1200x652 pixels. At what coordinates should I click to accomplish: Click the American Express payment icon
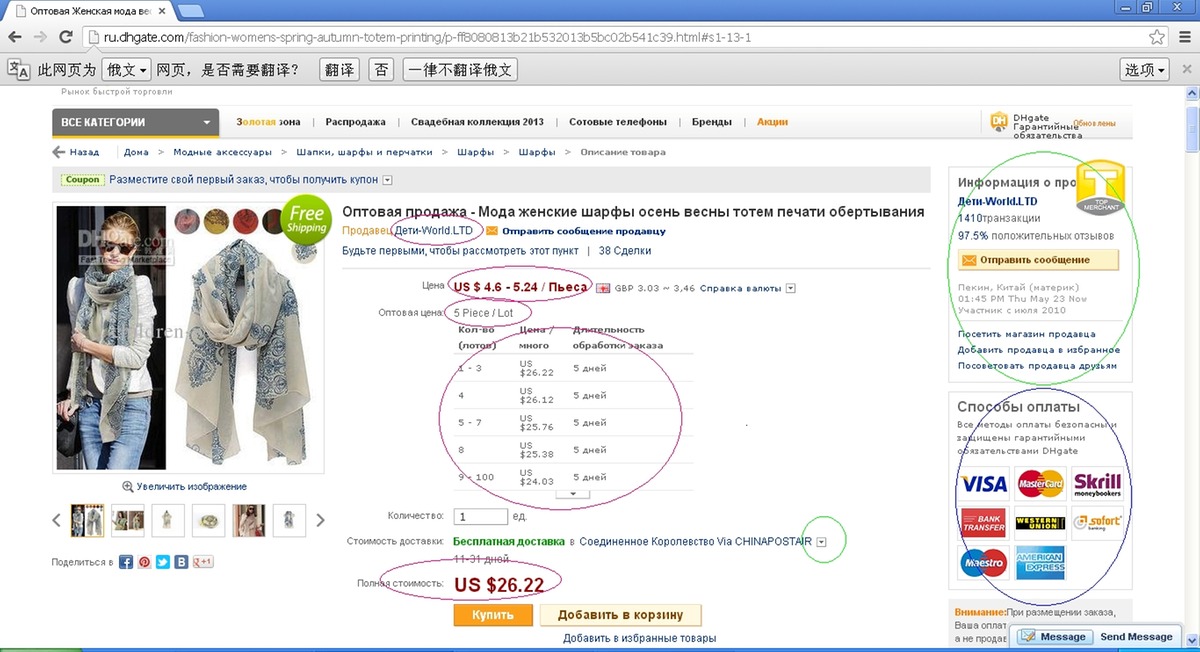(1040, 562)
